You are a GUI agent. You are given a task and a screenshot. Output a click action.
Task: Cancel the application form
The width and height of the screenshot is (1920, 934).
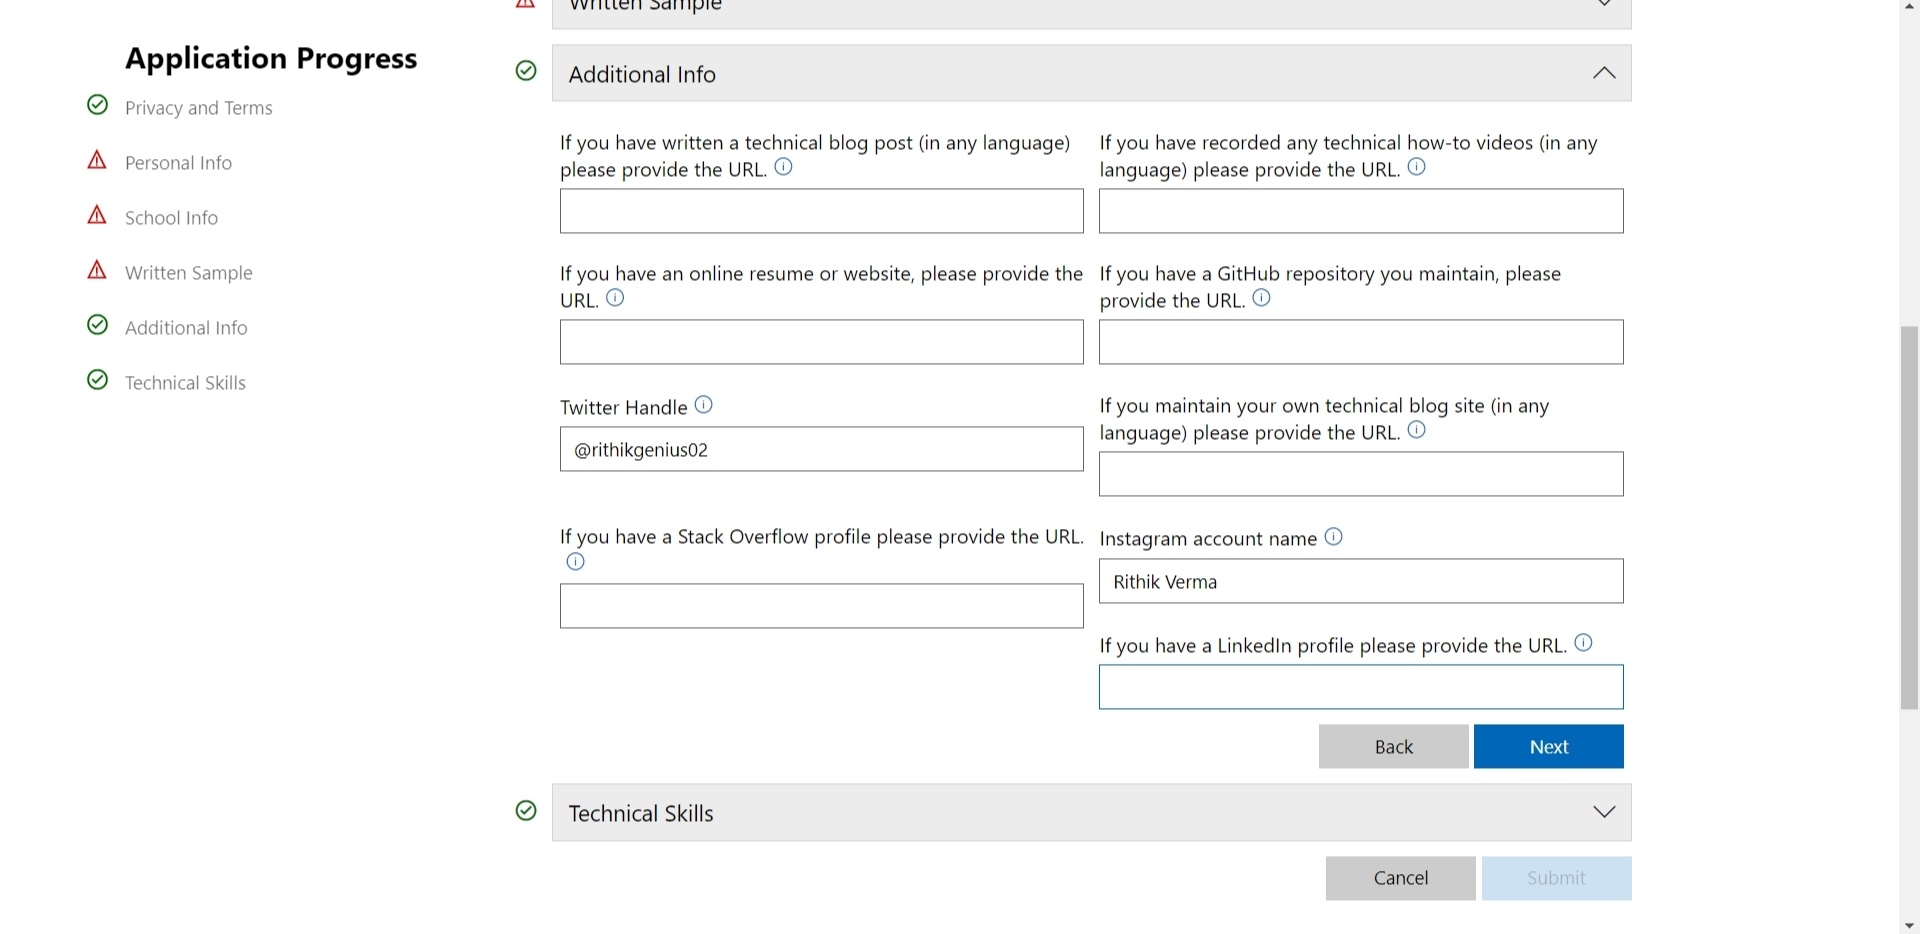pos(1400,878)
